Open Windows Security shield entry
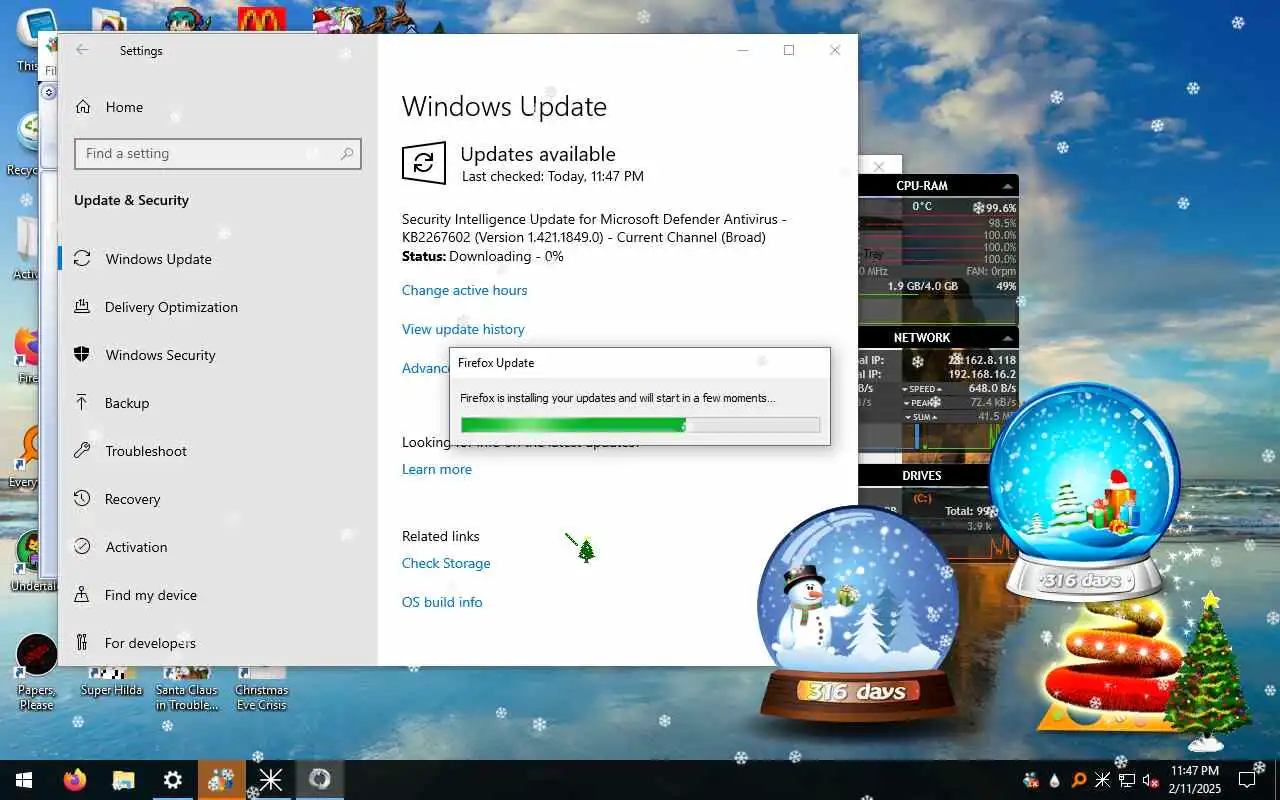The height and width of the screenshot is (800, 1280). click(218, 355)
